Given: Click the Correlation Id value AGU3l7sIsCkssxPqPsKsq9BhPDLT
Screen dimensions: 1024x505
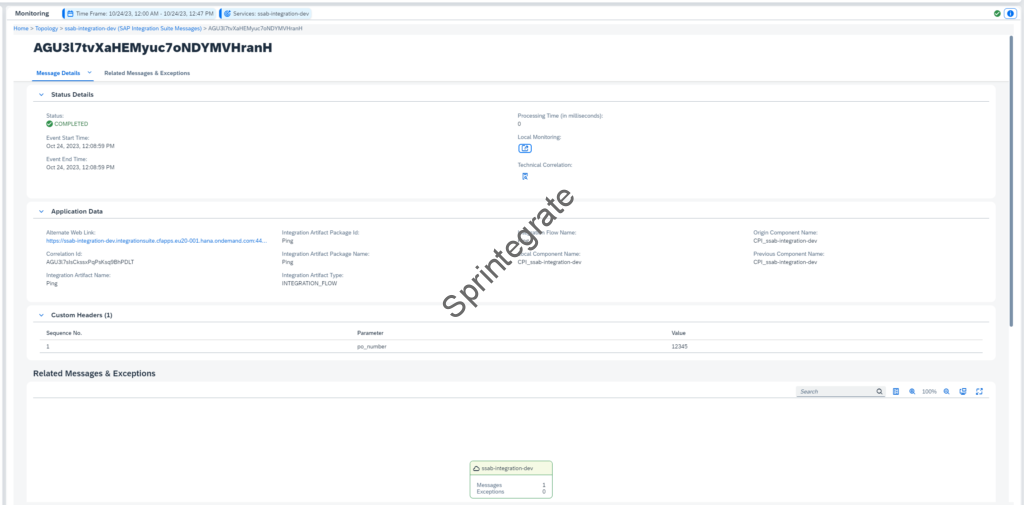Looking at the screenshot, I should (90, 262).
